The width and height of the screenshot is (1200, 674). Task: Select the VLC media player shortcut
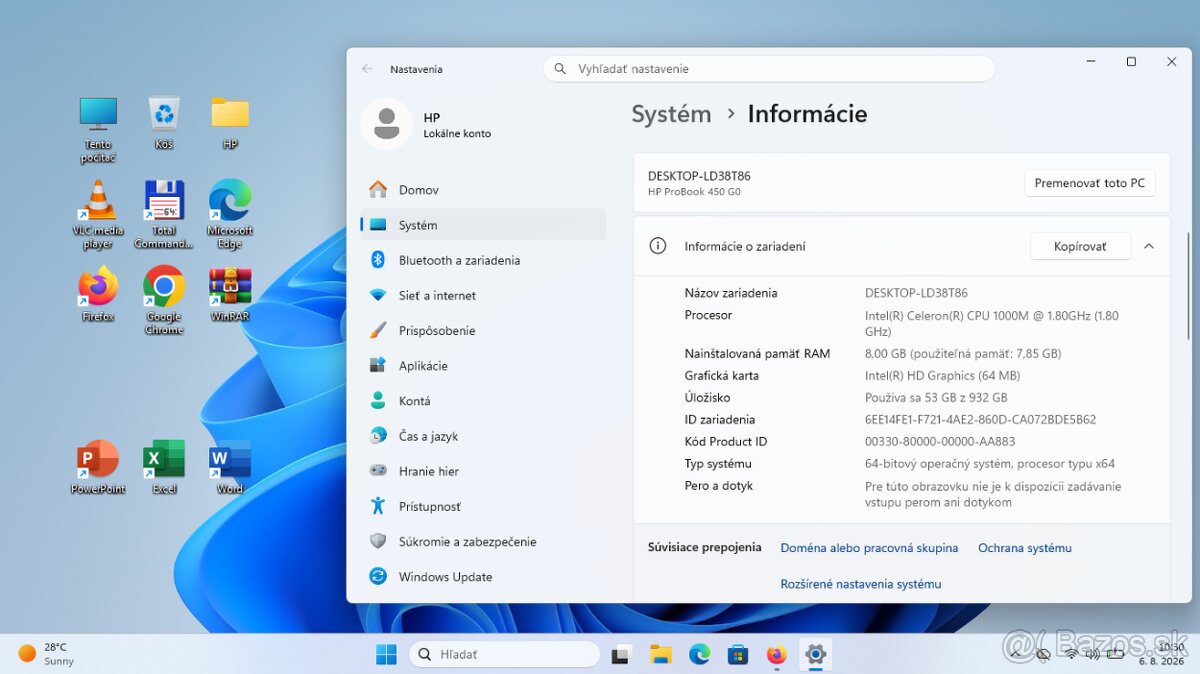[98, 215]
